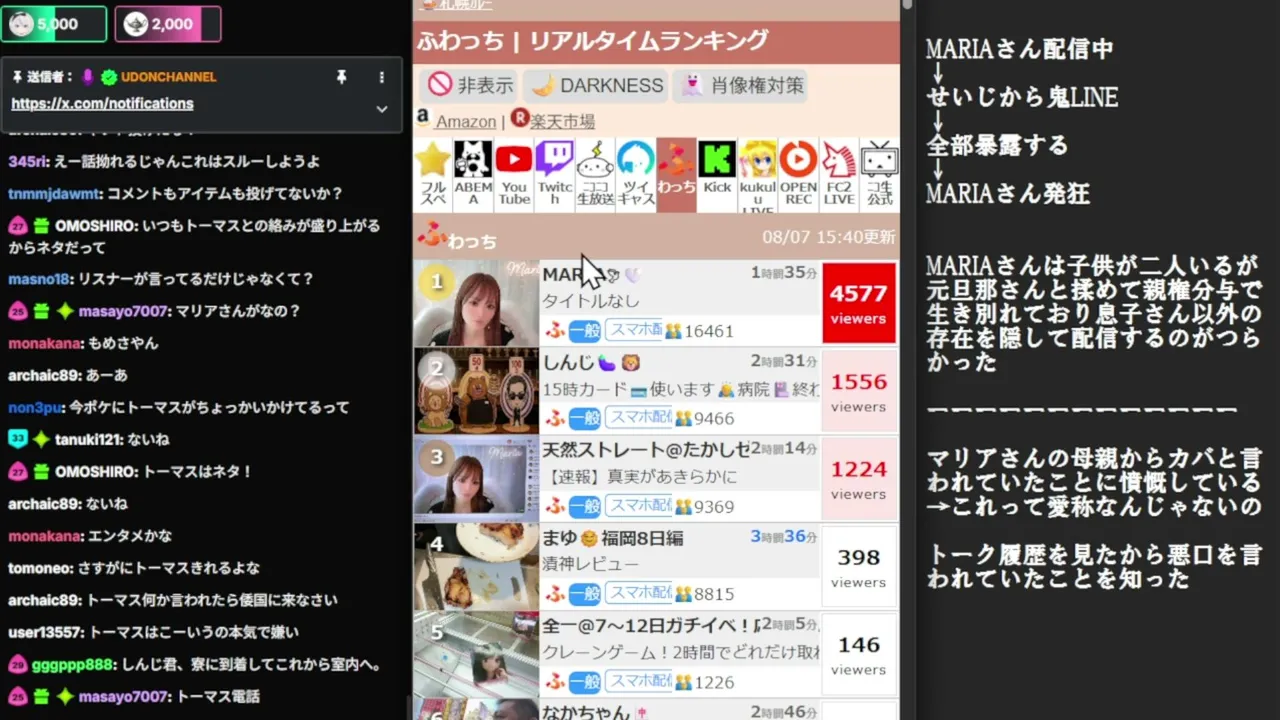Click the 398 viewers box
The image size is (1280, 720).
point(858,567)
